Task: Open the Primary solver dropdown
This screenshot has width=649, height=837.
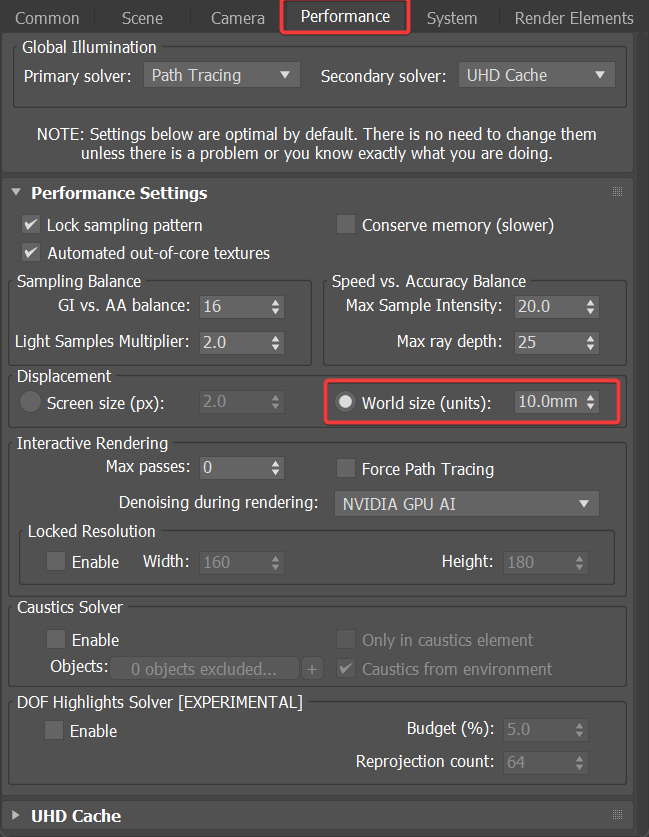Action: [221, 75]
